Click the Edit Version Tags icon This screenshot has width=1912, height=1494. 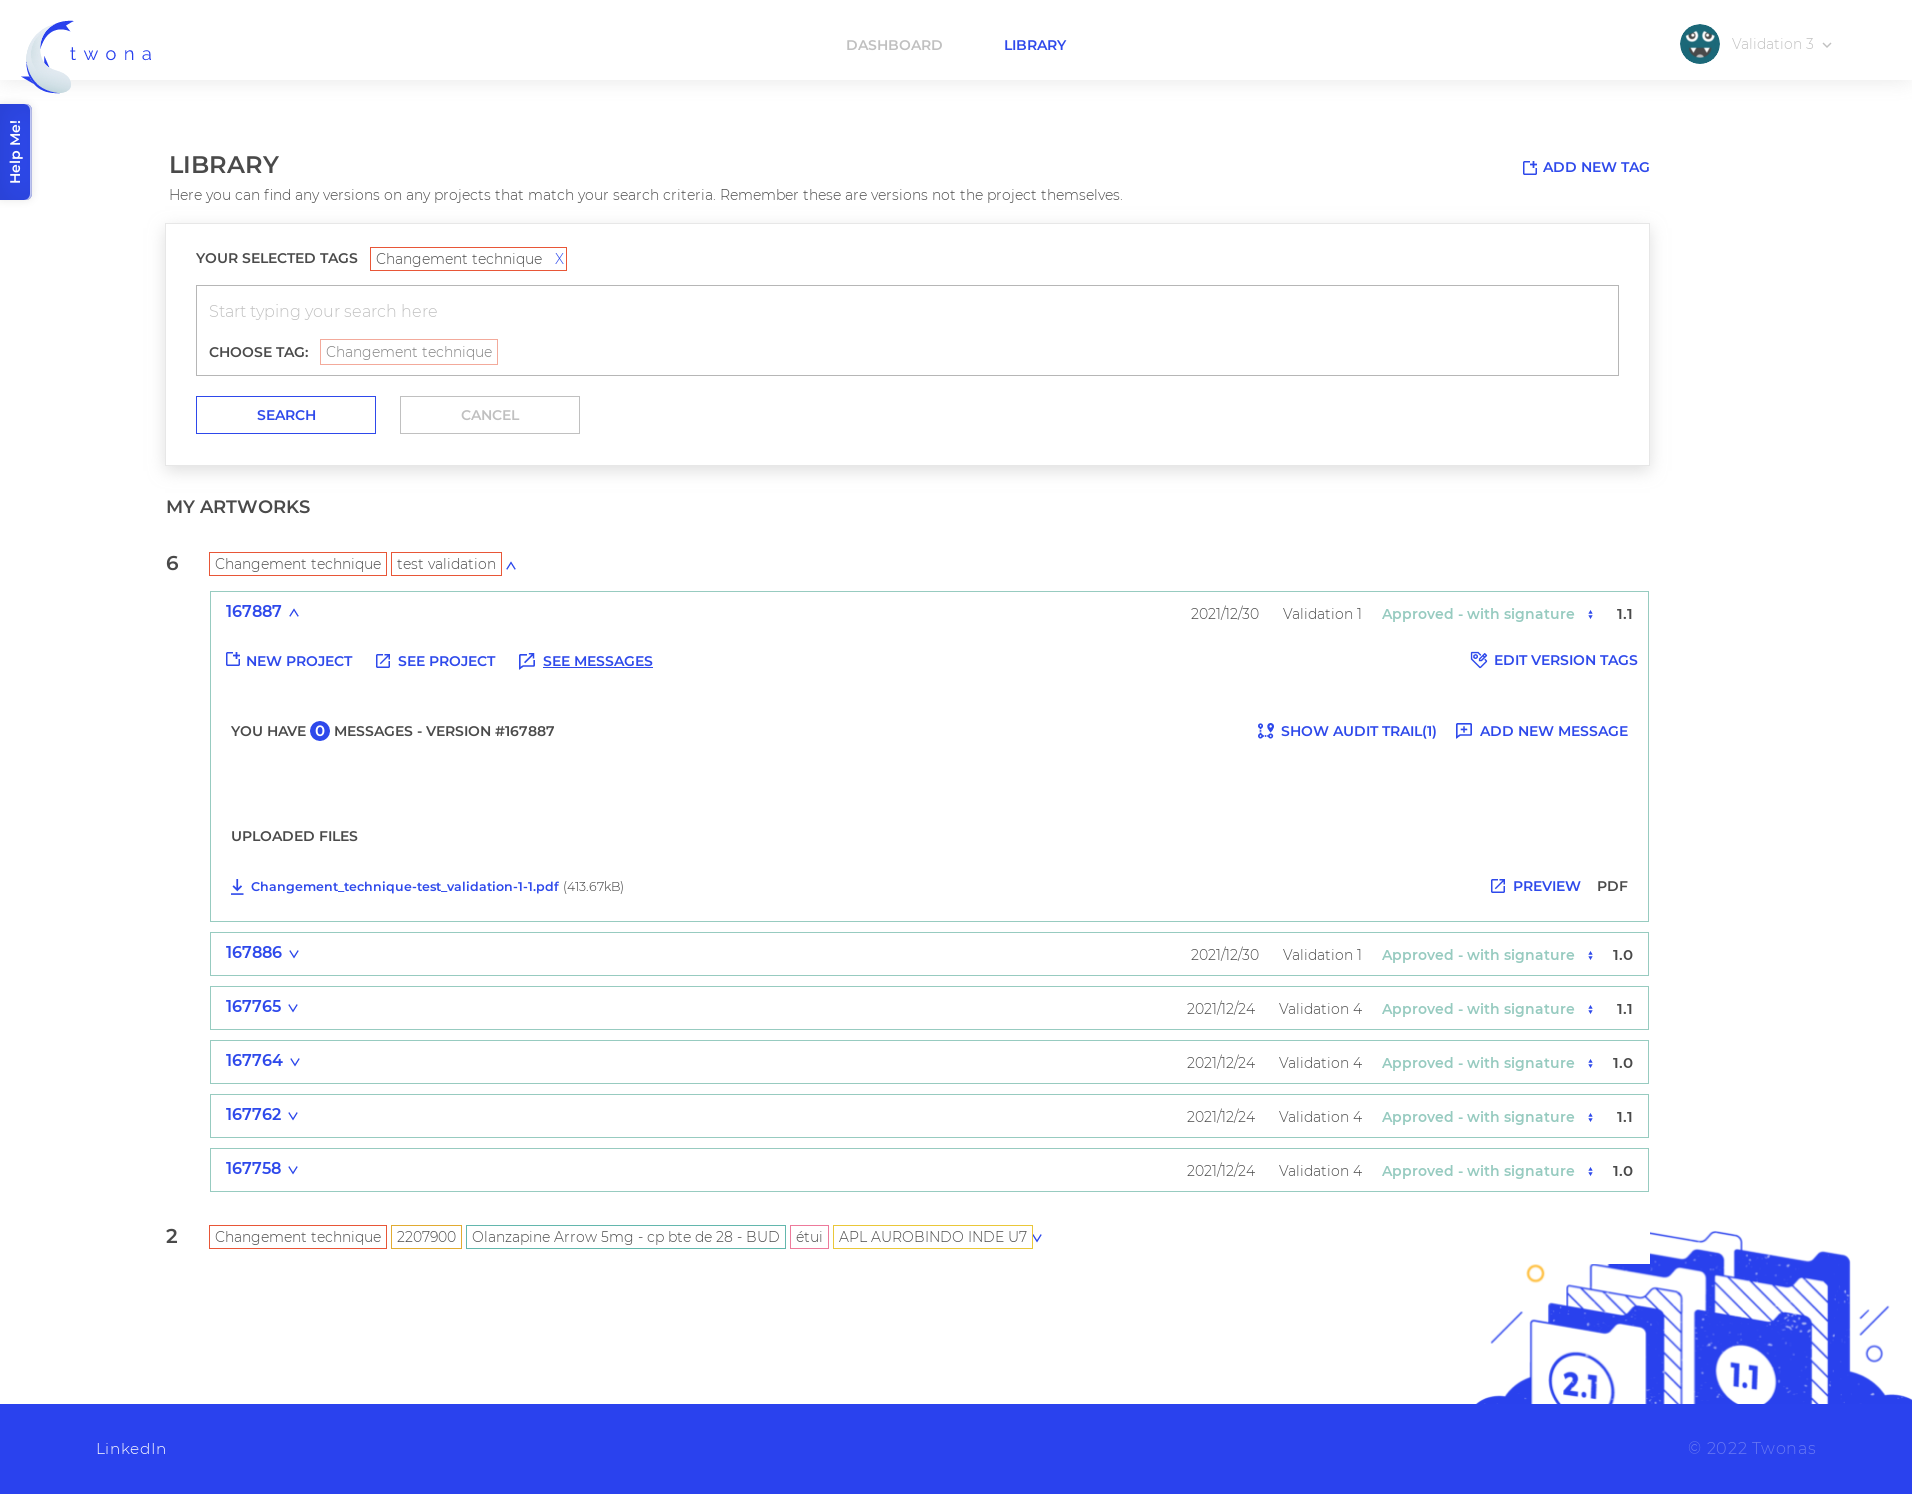[x=1479, y=660]
